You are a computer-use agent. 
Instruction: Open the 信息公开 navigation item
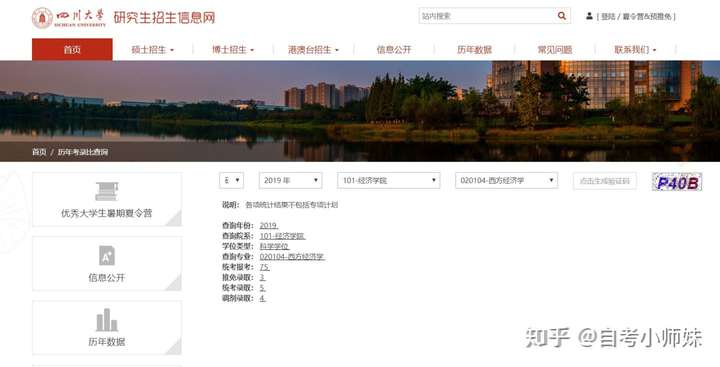pos(394,50)
